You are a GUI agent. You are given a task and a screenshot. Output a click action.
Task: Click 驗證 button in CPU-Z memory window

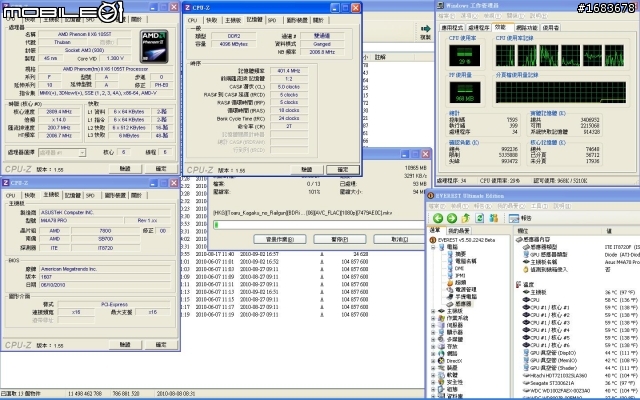(x=307, y=170)
